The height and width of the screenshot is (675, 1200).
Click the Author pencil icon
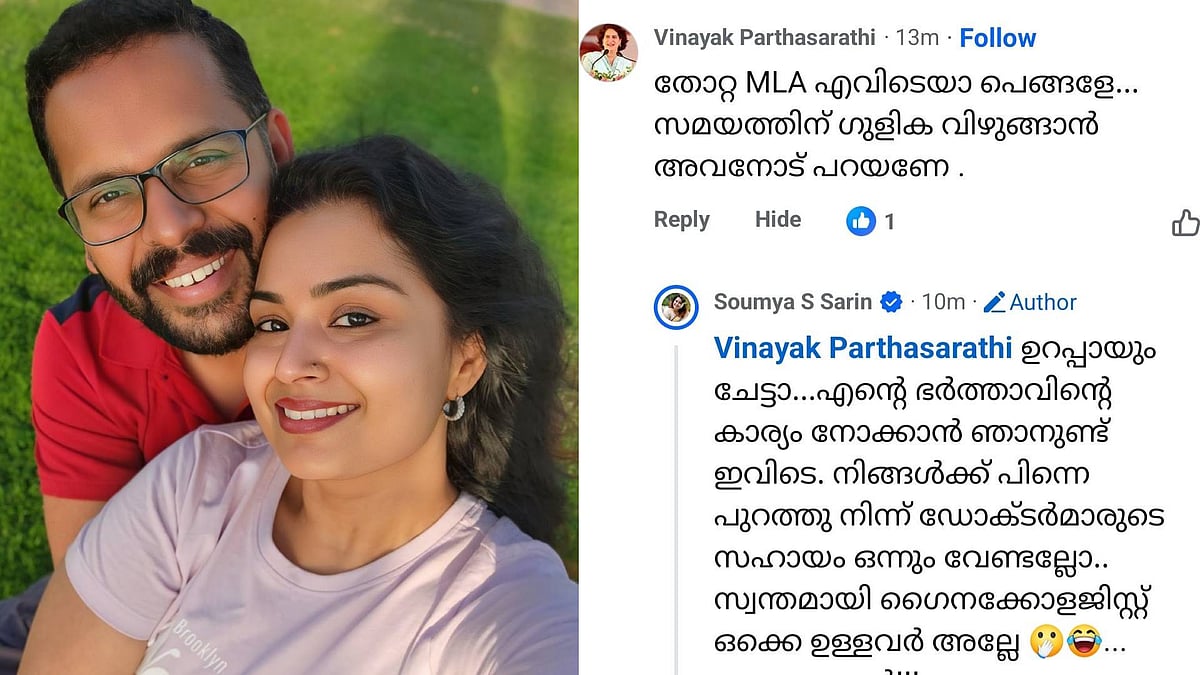(x=994, y=302)
